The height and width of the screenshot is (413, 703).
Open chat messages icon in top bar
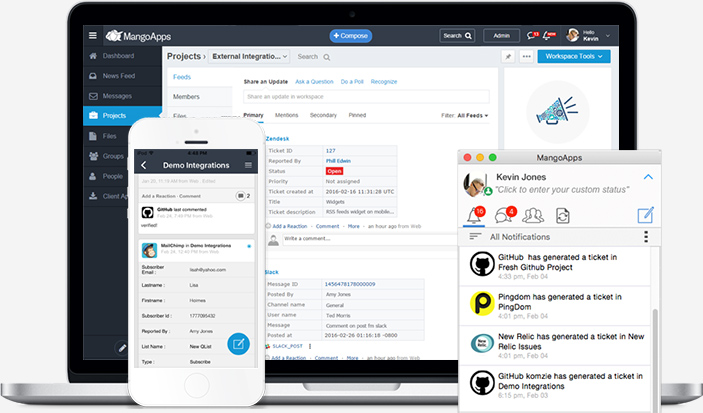533,35
